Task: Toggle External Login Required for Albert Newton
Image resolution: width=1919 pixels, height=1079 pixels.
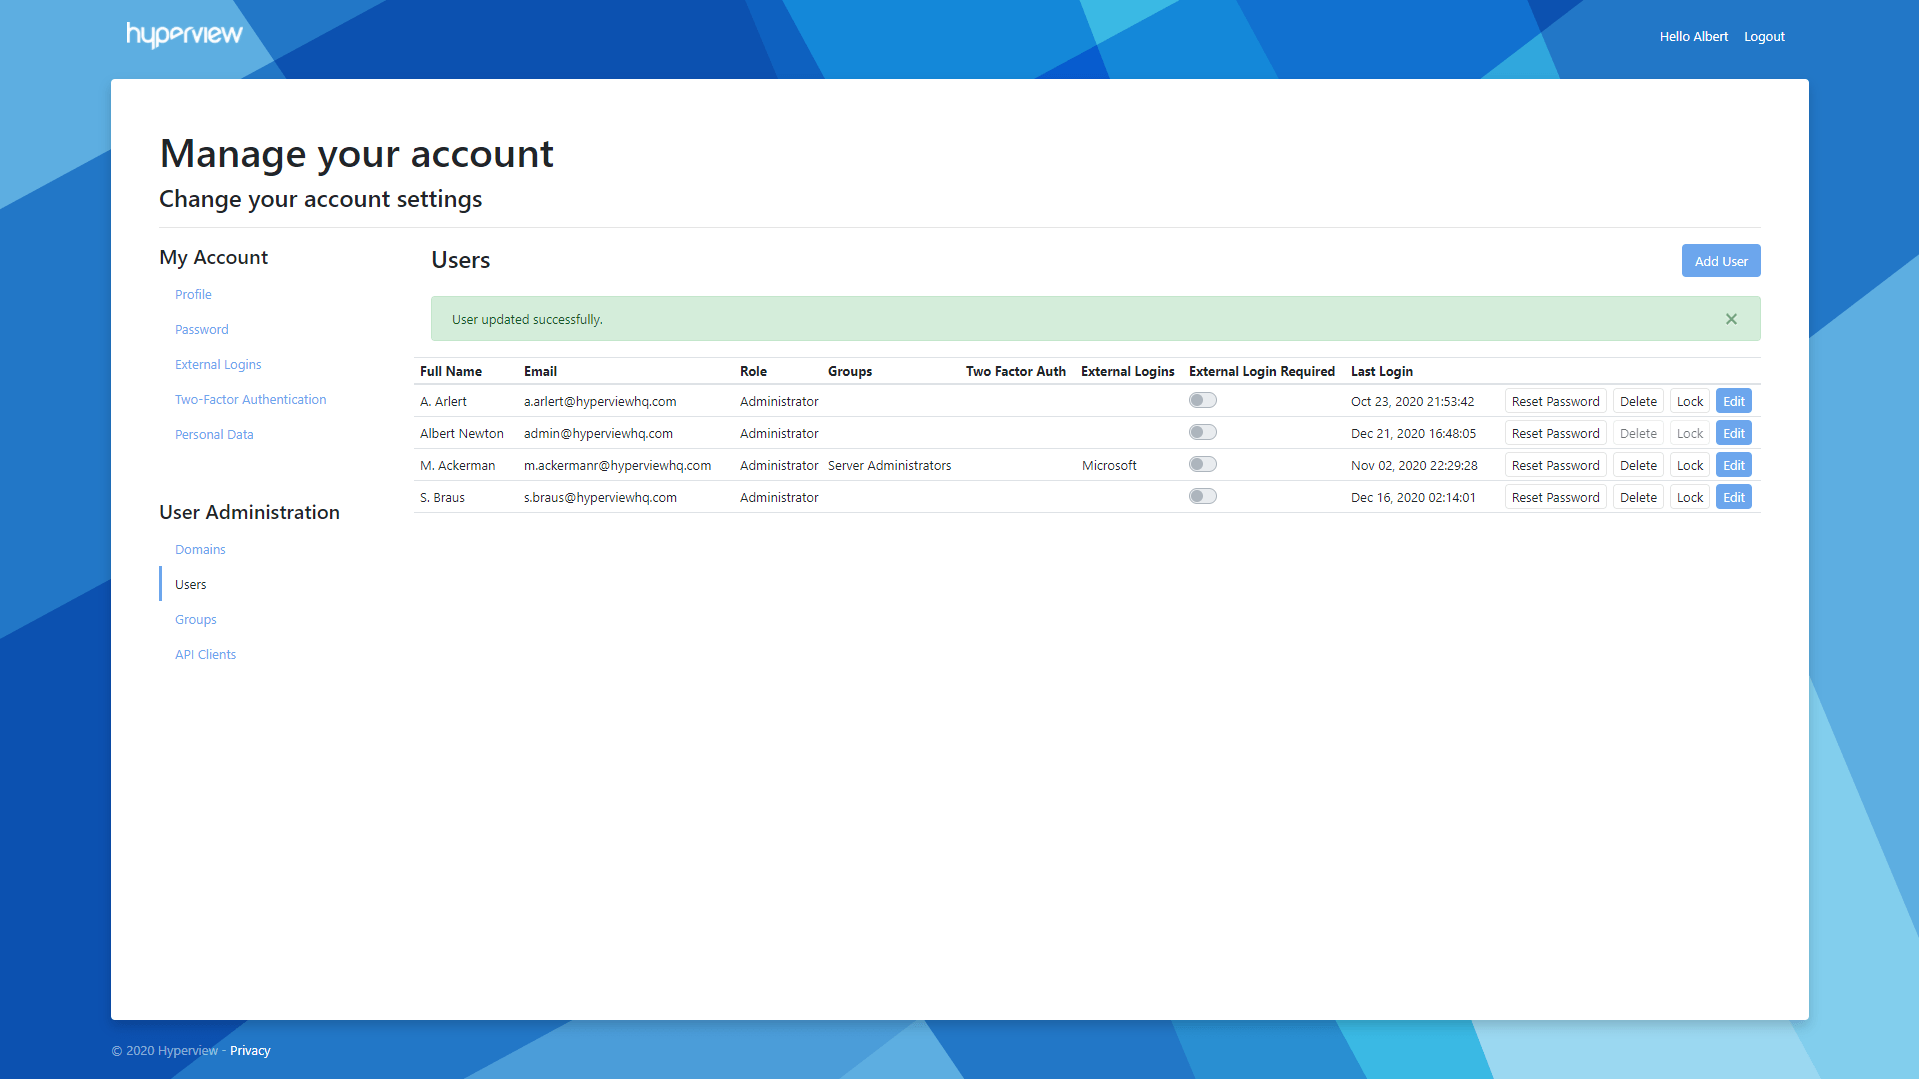Action: (1203, 432)
